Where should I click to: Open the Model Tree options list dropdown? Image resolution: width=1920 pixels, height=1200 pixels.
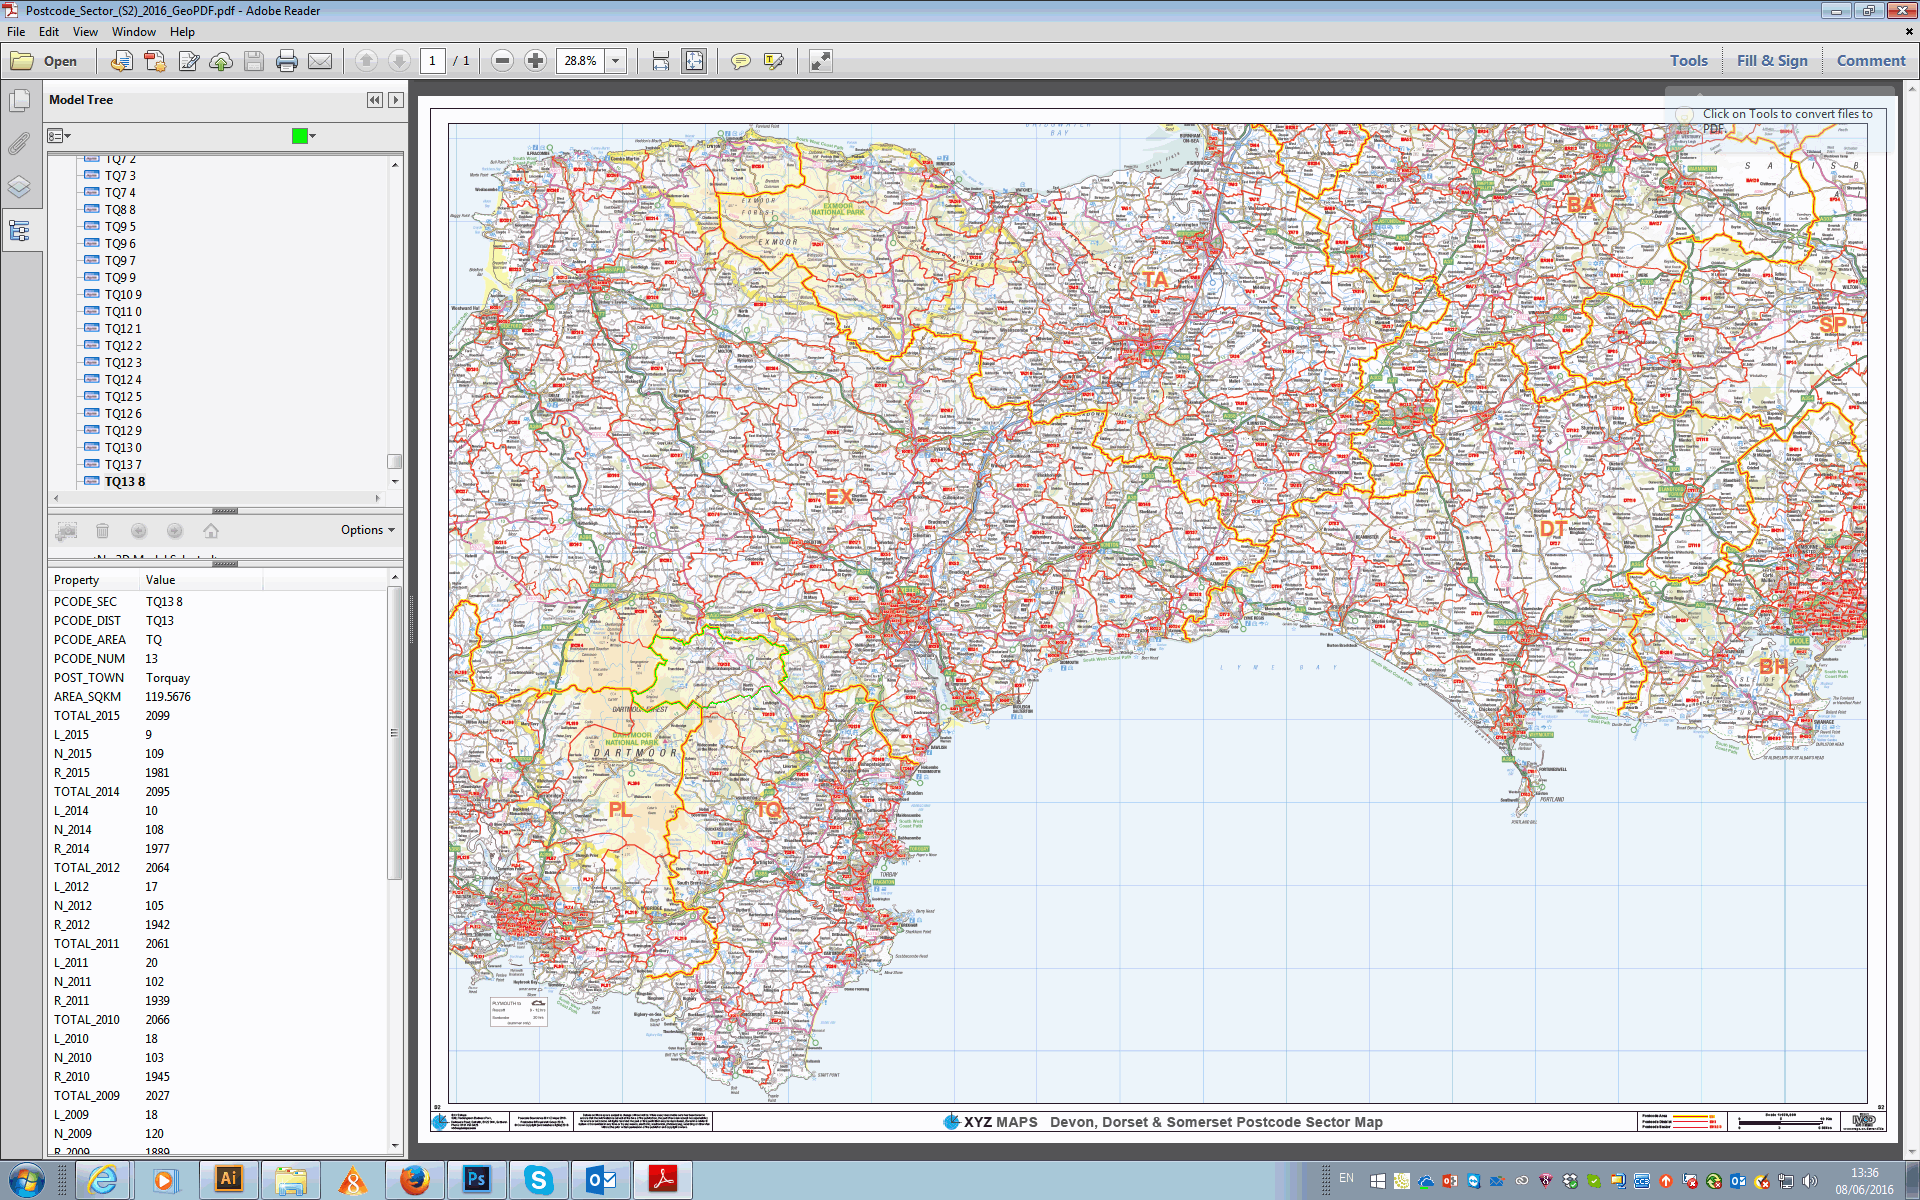coord(57,136)
